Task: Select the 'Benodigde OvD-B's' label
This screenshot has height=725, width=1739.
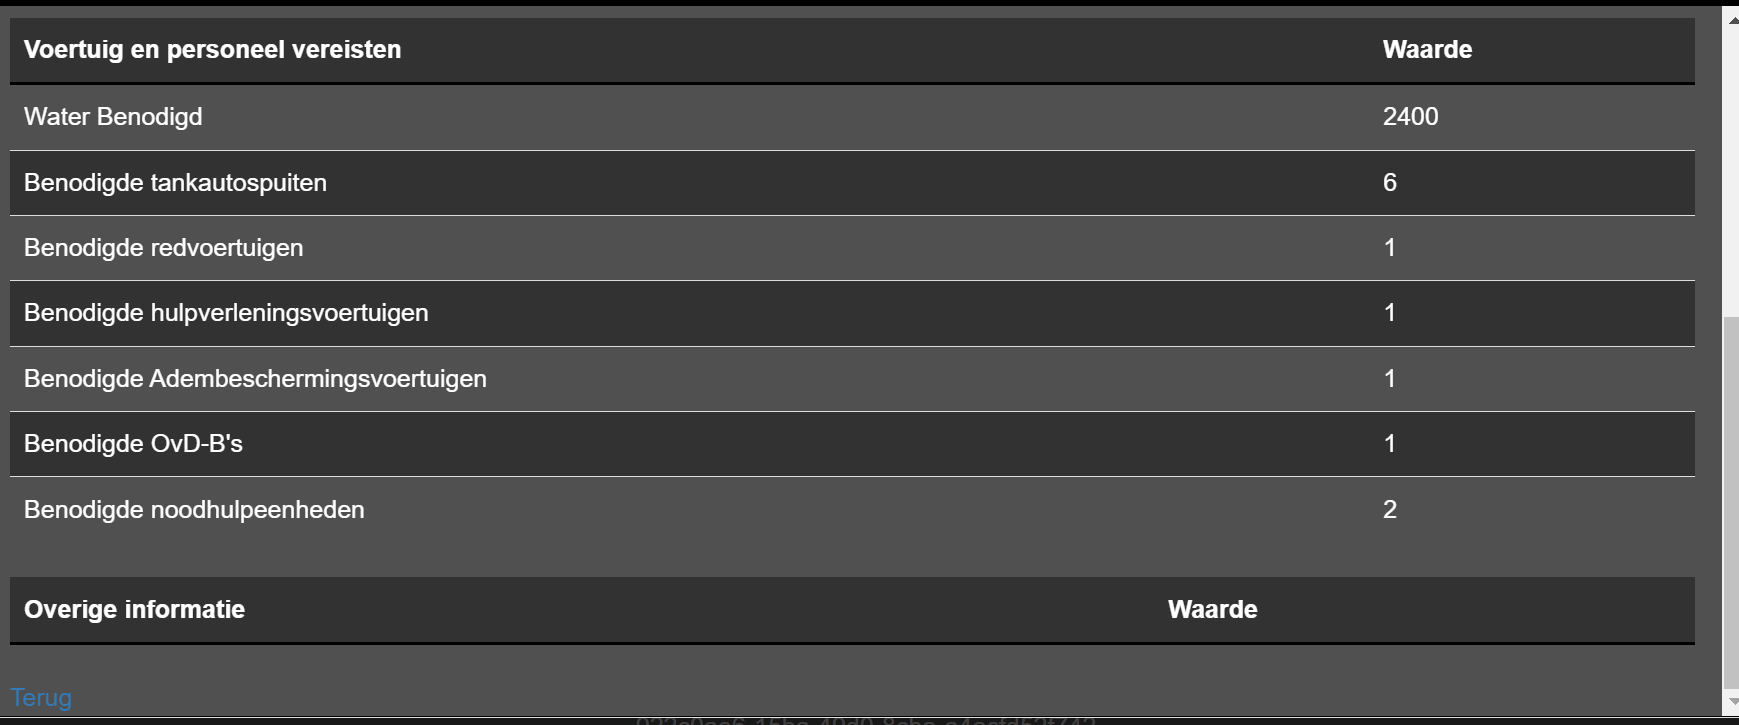Action: [x=133, y=443]
